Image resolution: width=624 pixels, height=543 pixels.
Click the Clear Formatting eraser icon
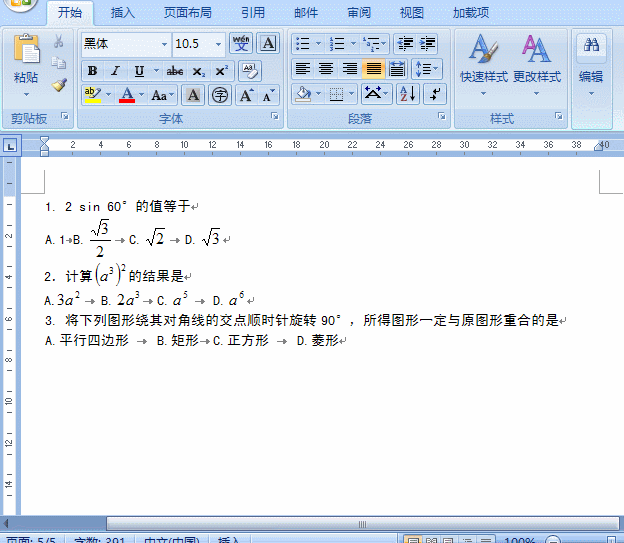pyautogui.click(x=250, y=71)
